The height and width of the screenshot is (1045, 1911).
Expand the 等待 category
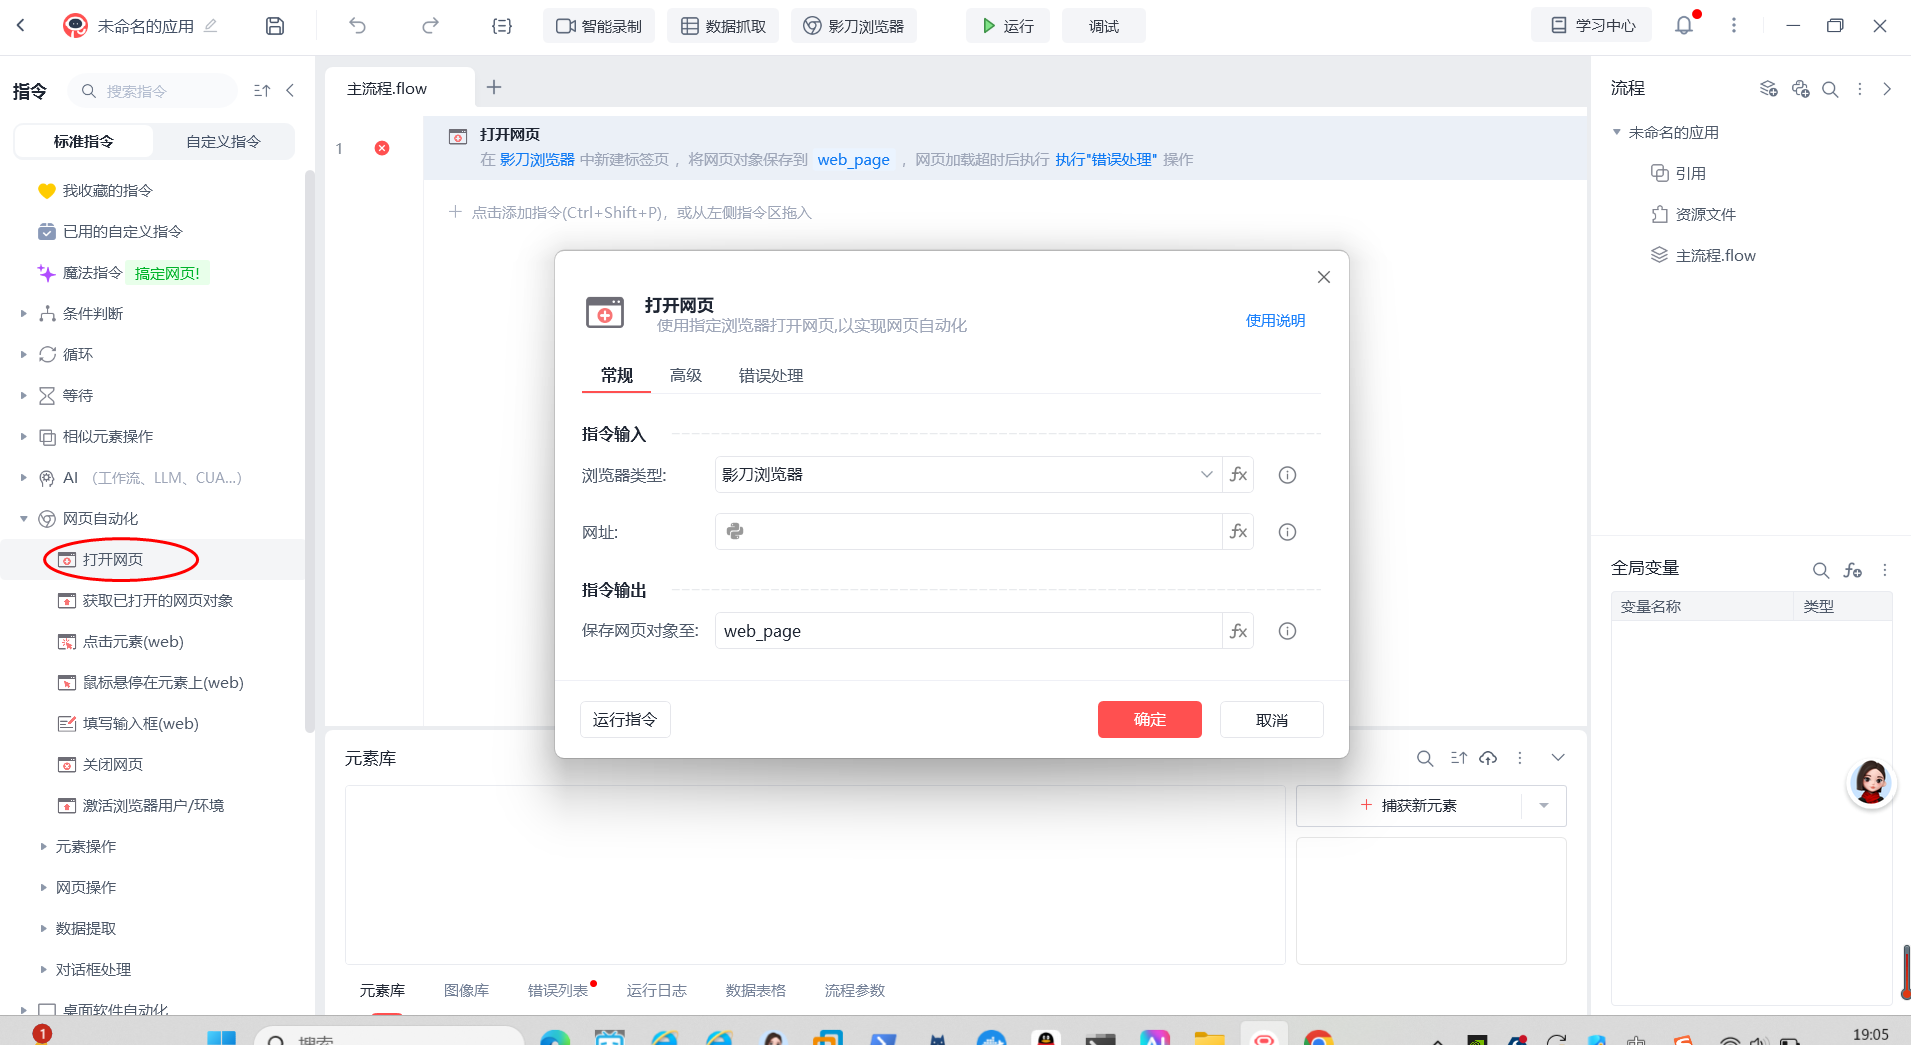23,396
